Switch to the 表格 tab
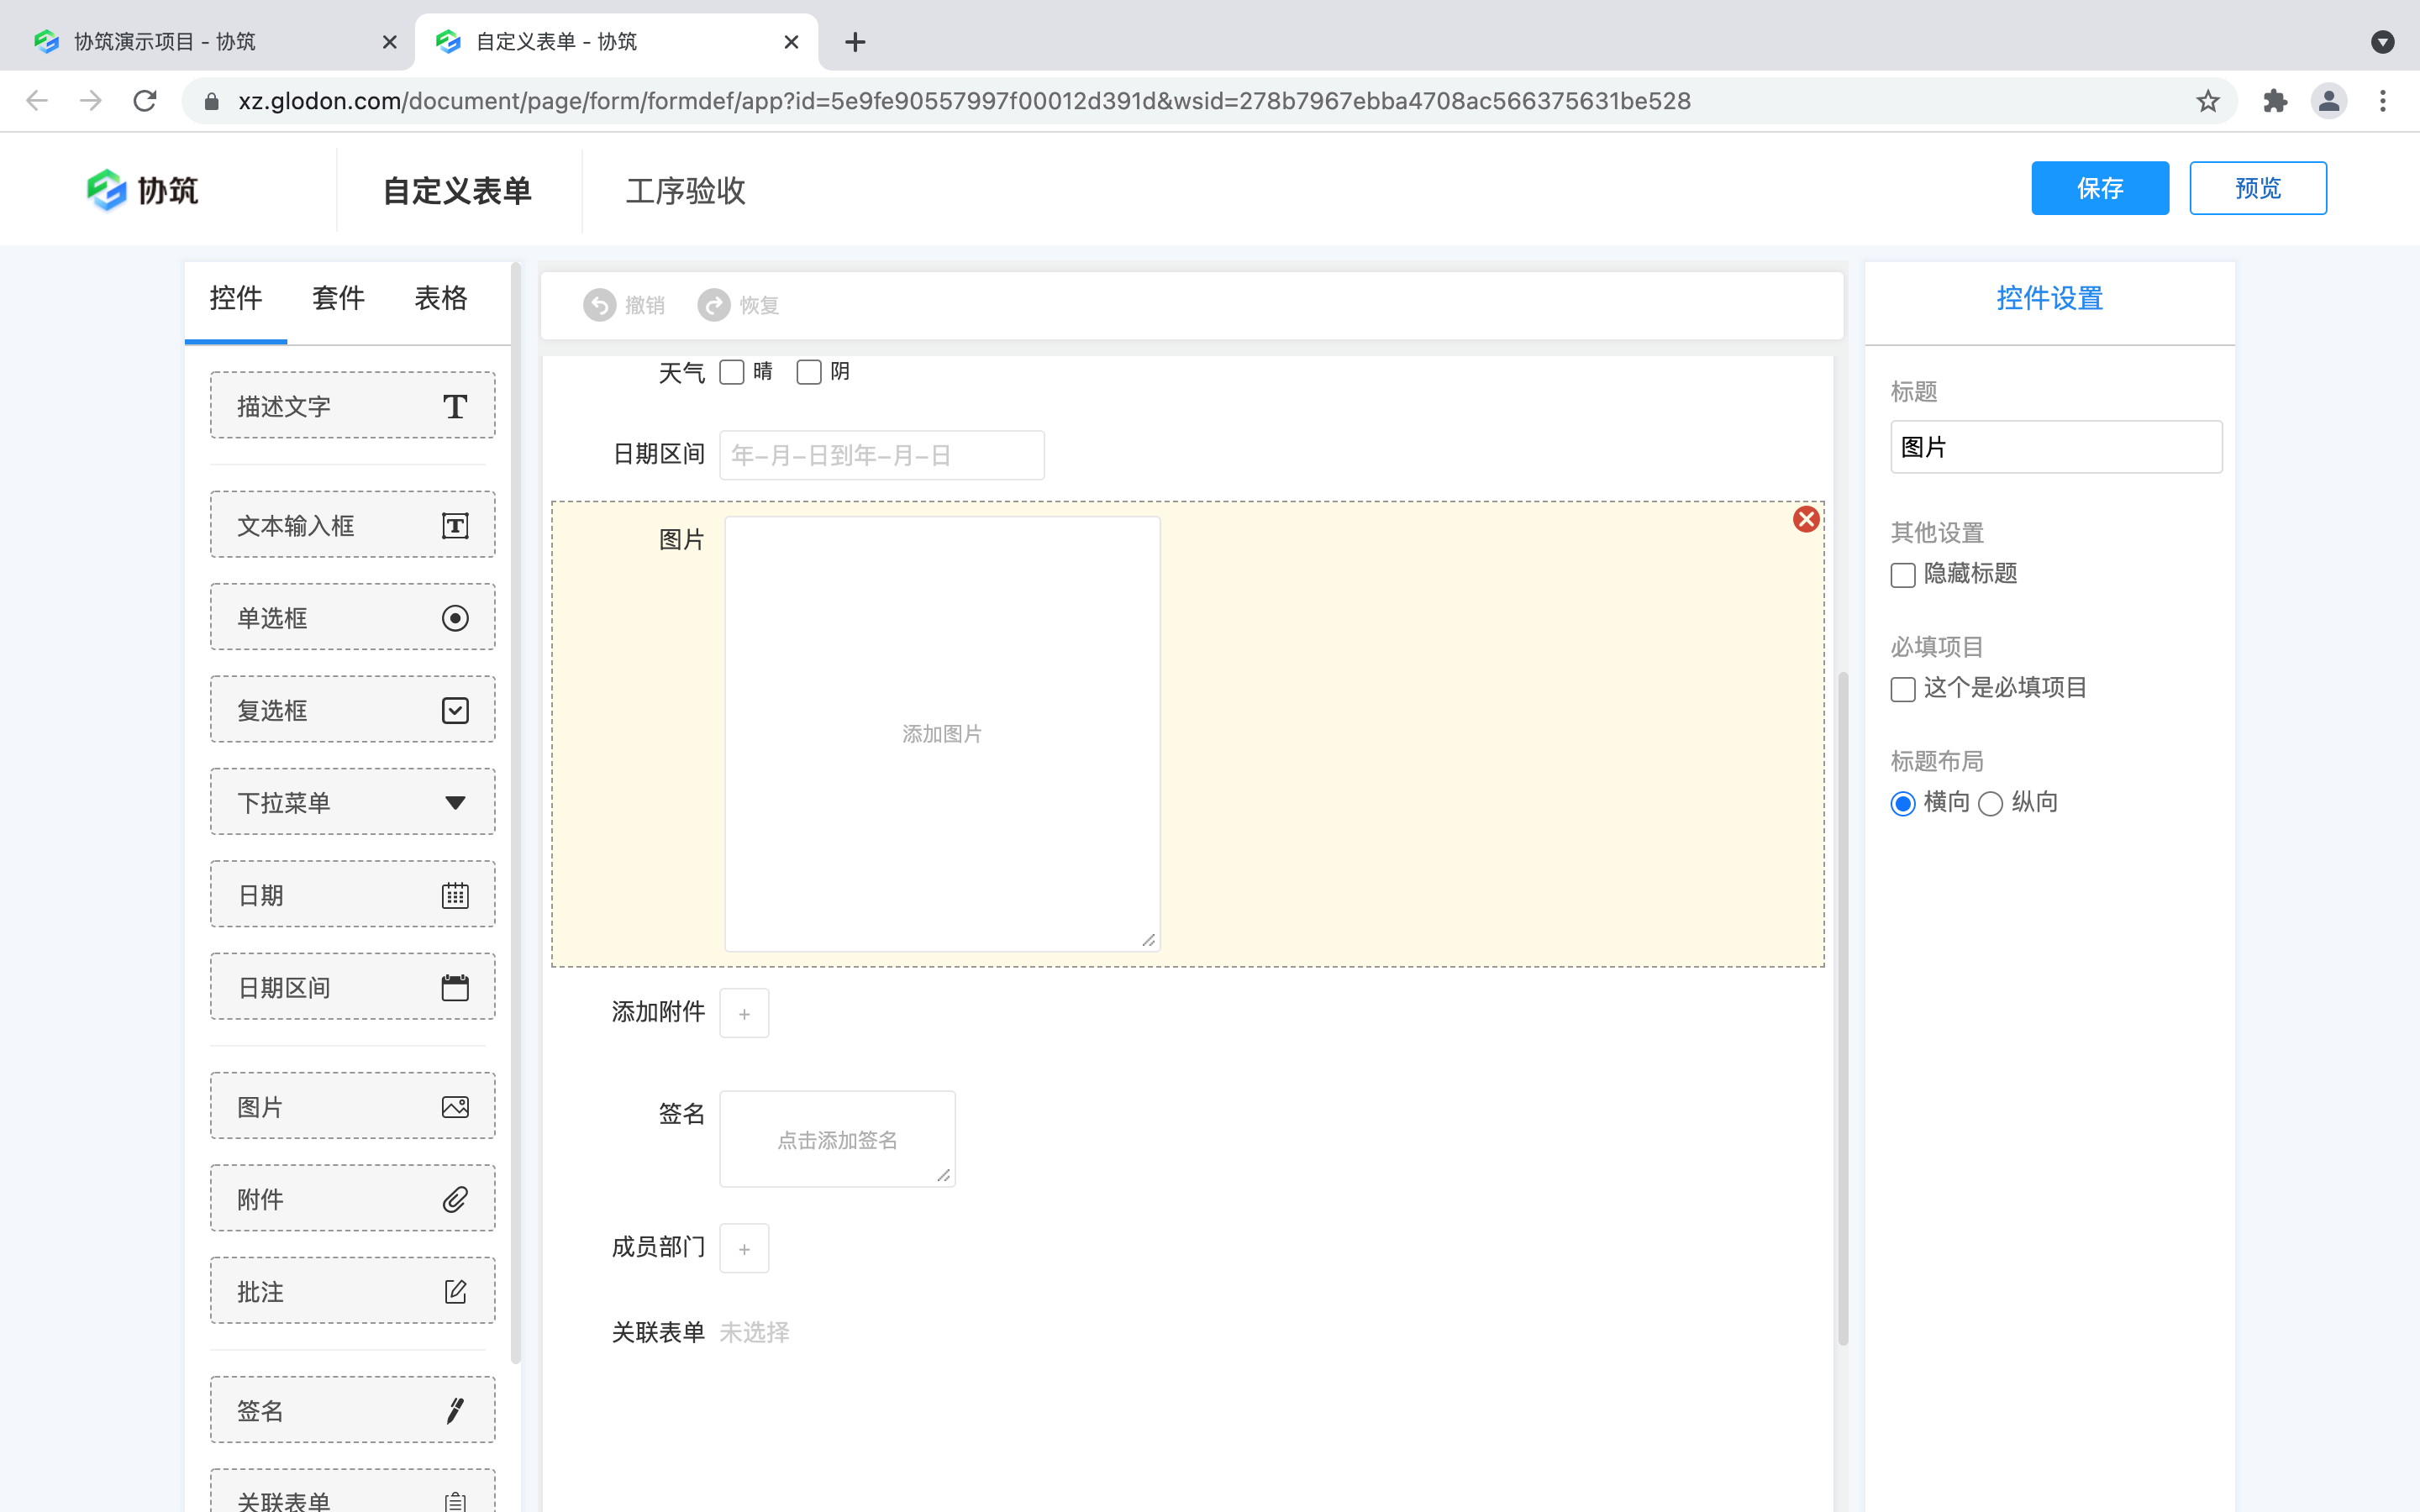Image resolution: width=2420 pixels, height=1512 pixels. [440, 298]
